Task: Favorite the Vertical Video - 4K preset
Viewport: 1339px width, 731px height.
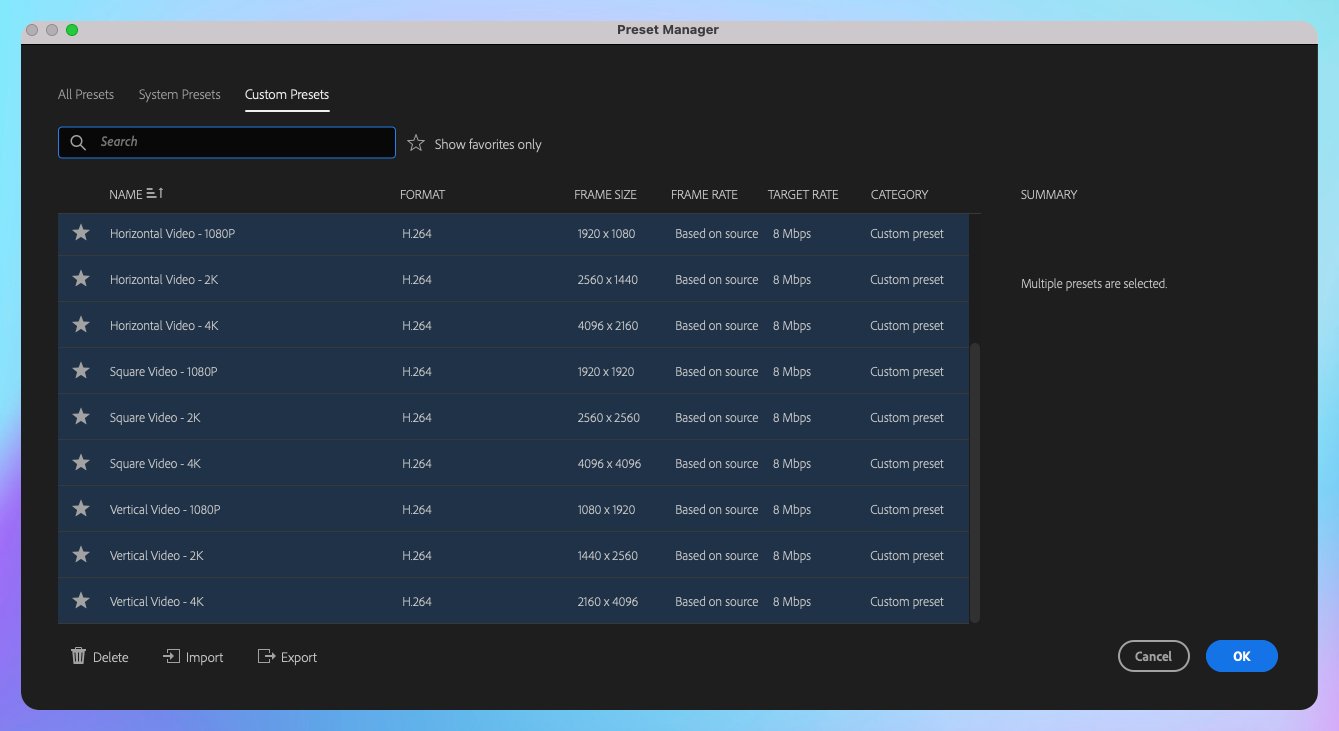Action: 81,600
